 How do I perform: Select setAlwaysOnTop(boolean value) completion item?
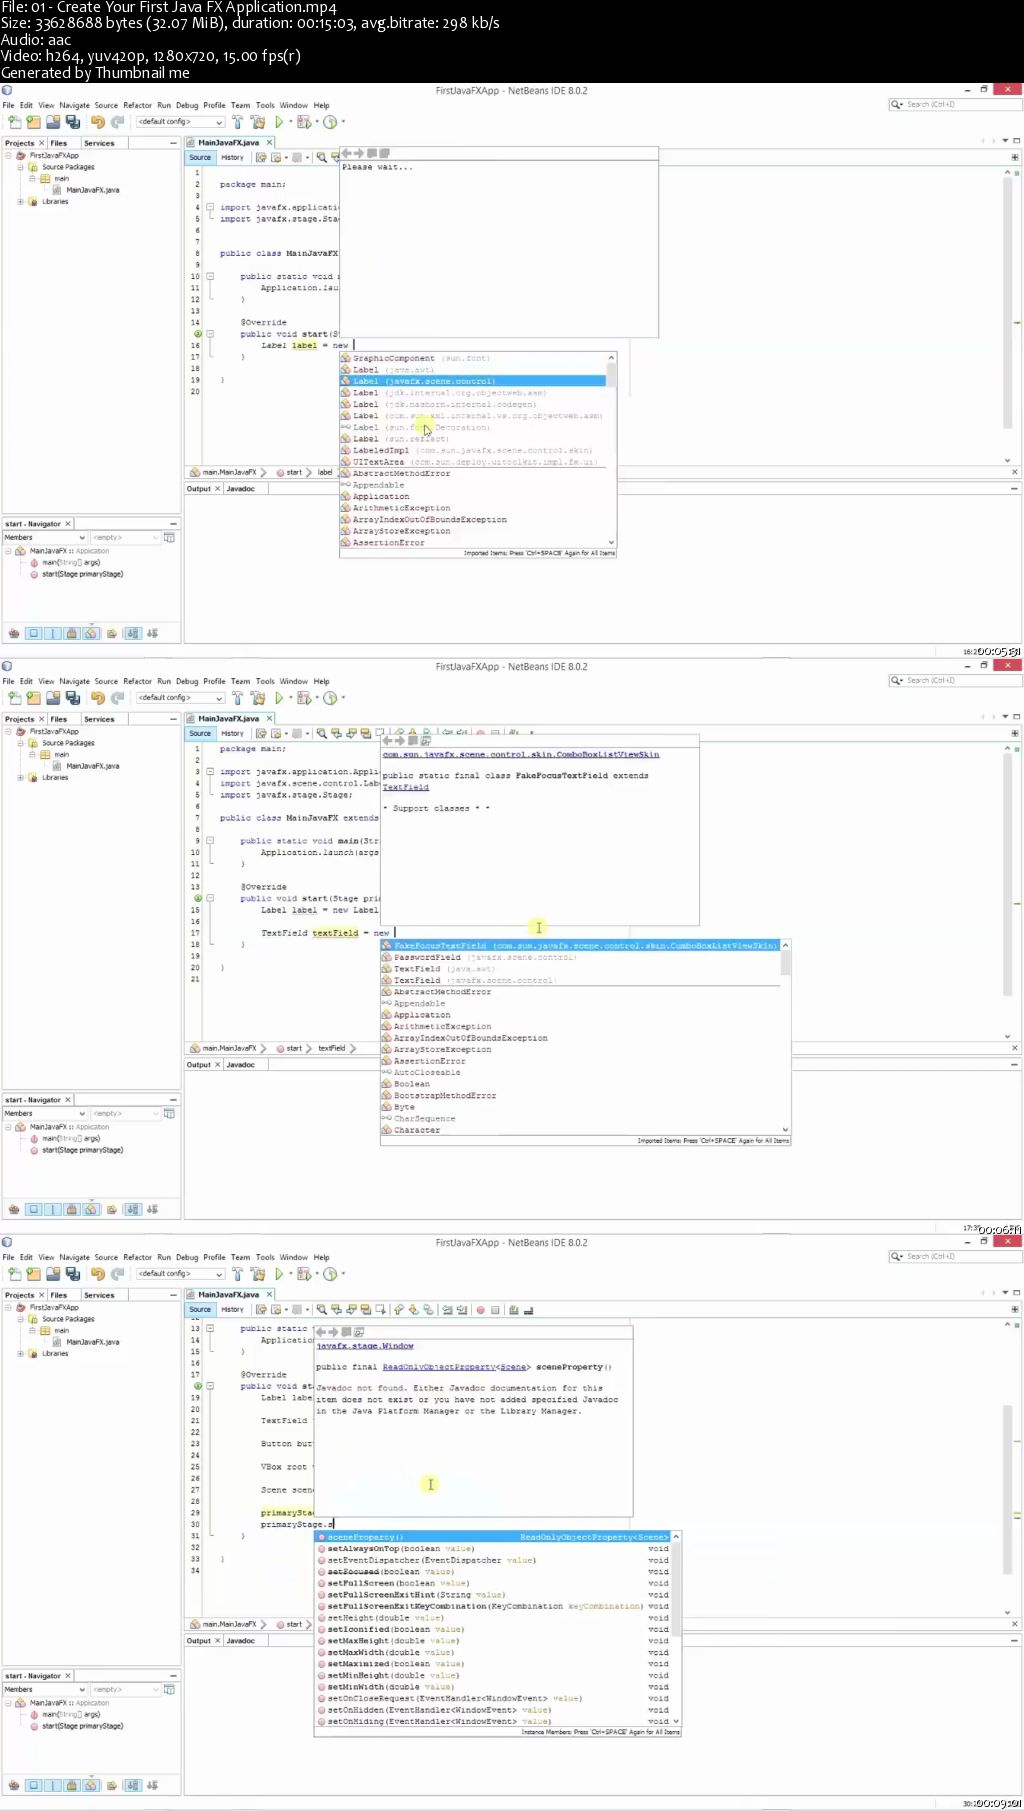click(493, 1548)
